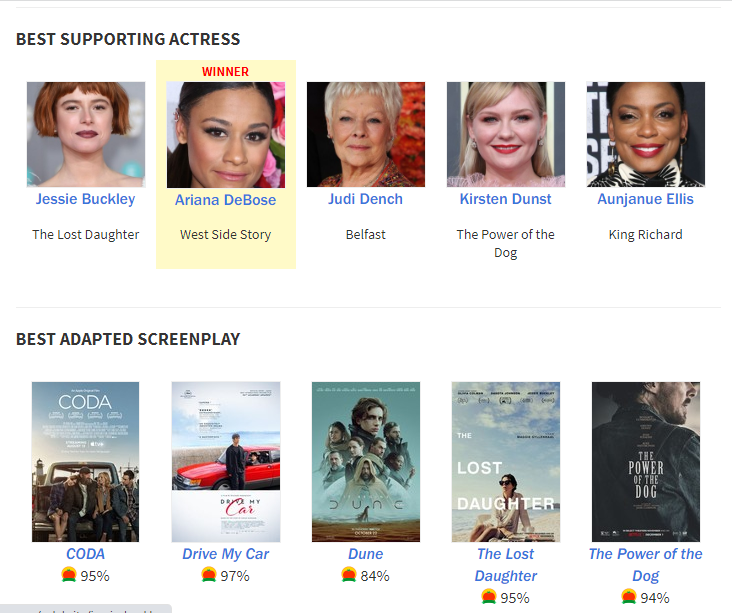Click the red WINNER label
This screenshot has width=732, height=613.
(x=225, y=71)
